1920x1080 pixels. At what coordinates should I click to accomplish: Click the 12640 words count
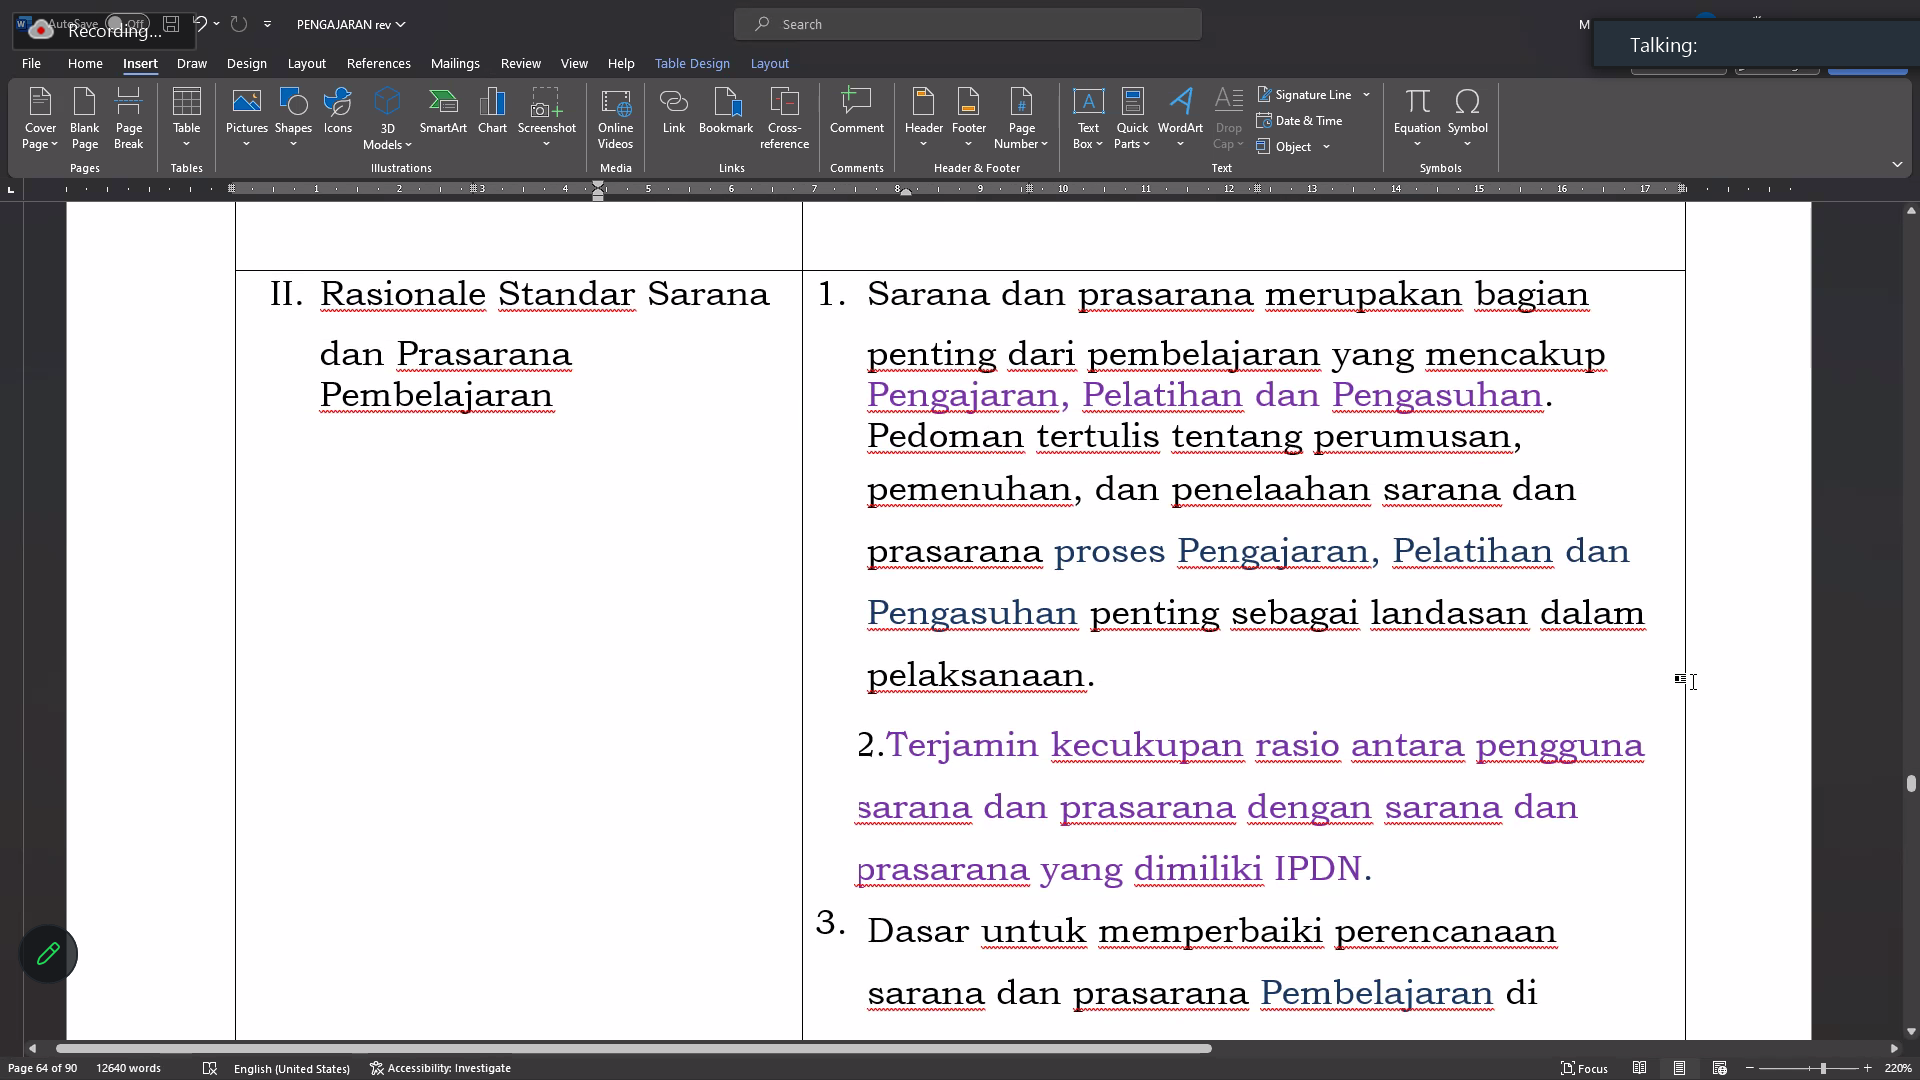(128, 1068)
